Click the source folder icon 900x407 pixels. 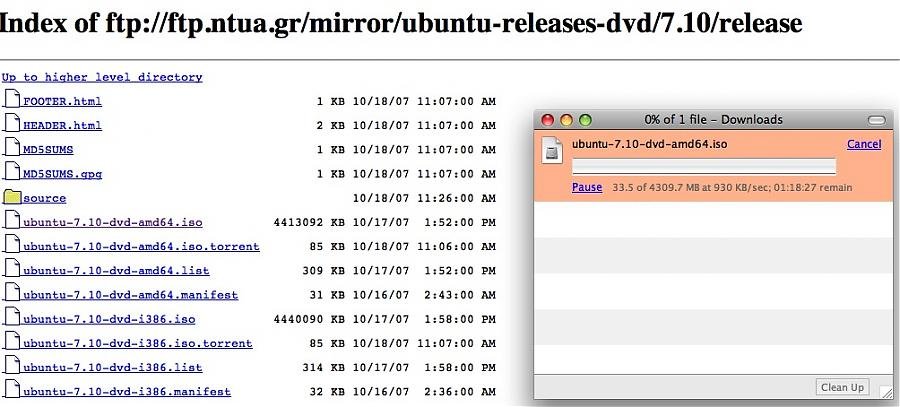pos(12,197)
